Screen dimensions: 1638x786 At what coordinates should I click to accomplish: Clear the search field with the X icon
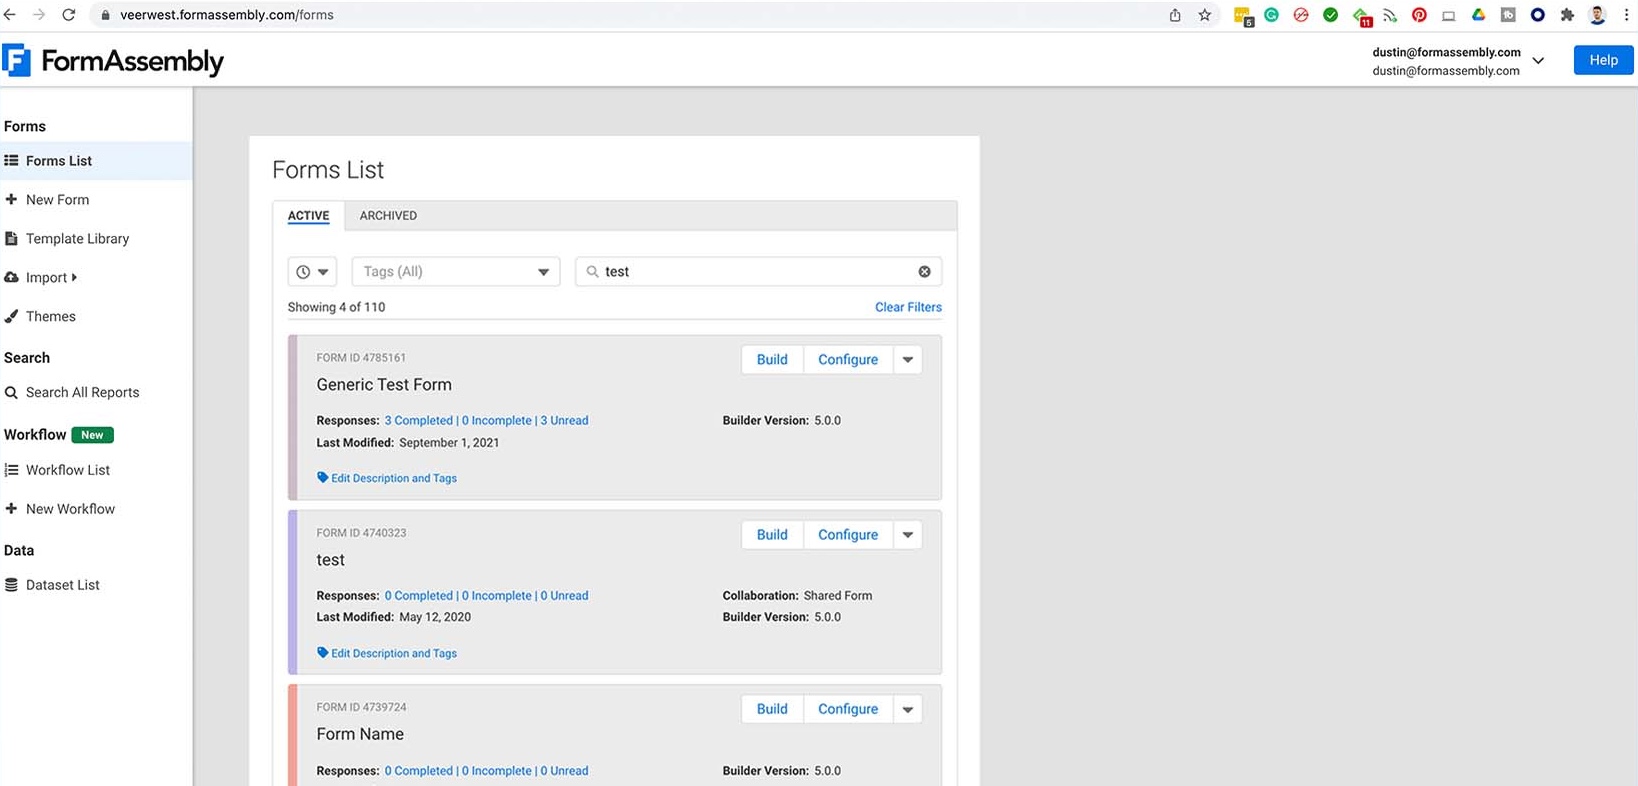coord(924,272)
